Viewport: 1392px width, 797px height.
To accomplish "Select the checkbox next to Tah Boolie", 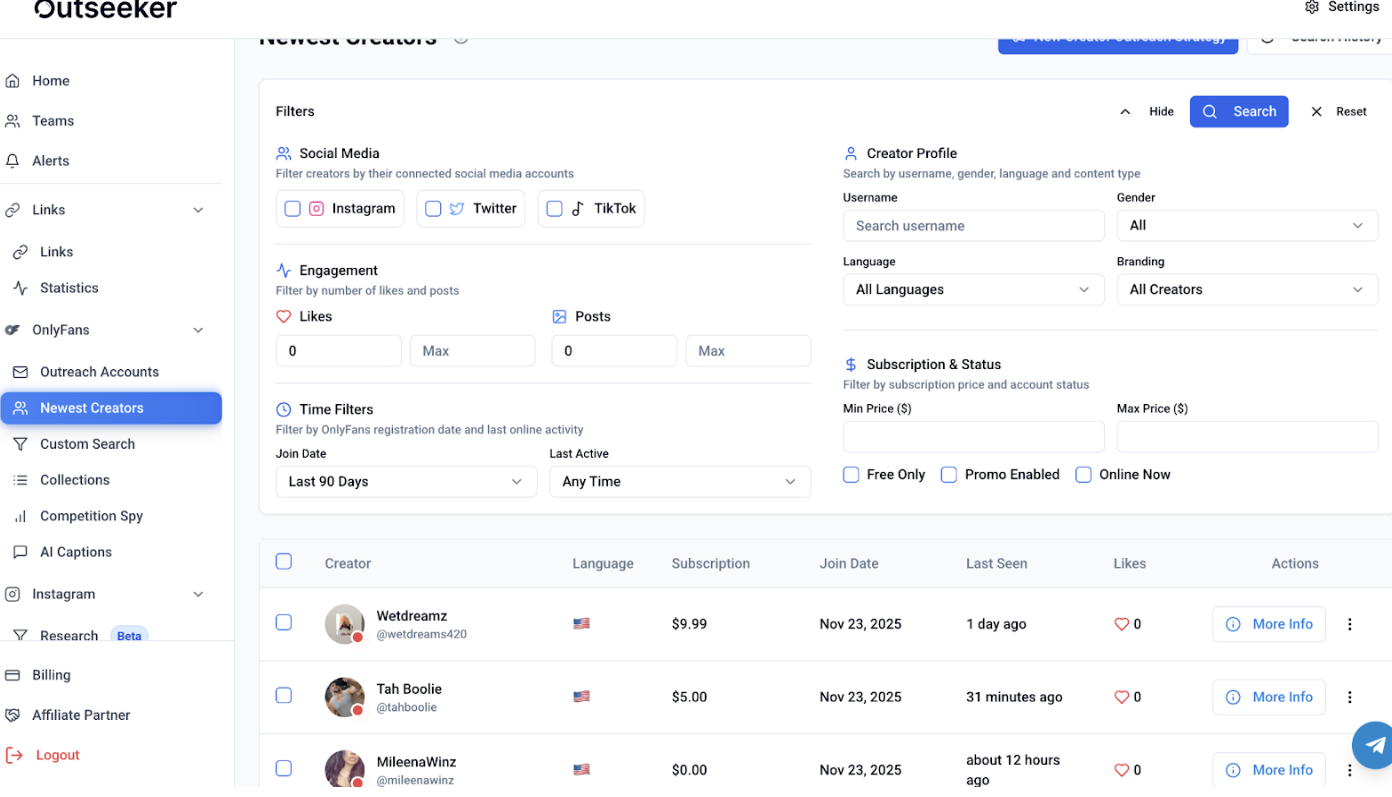I will pyautogui.click(x=283, y=696).
